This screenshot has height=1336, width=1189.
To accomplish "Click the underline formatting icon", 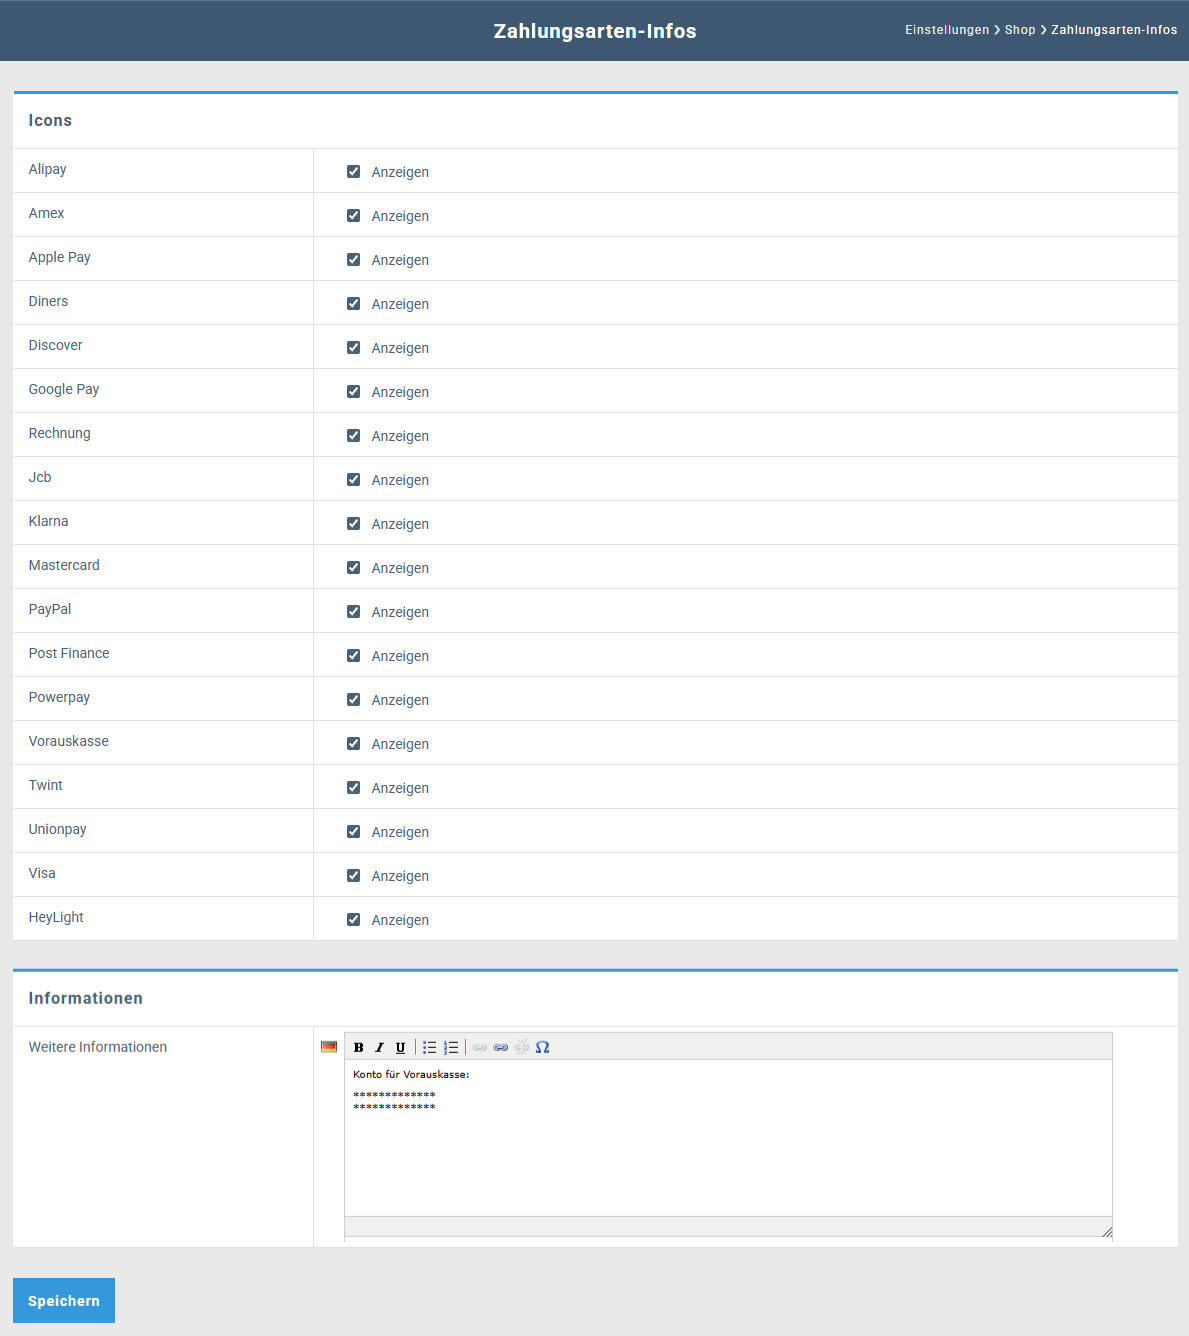I will coord(401,1047).
